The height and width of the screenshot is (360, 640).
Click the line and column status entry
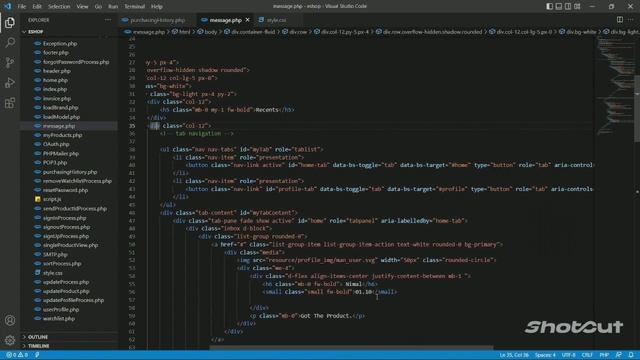[x=514, y=355]
